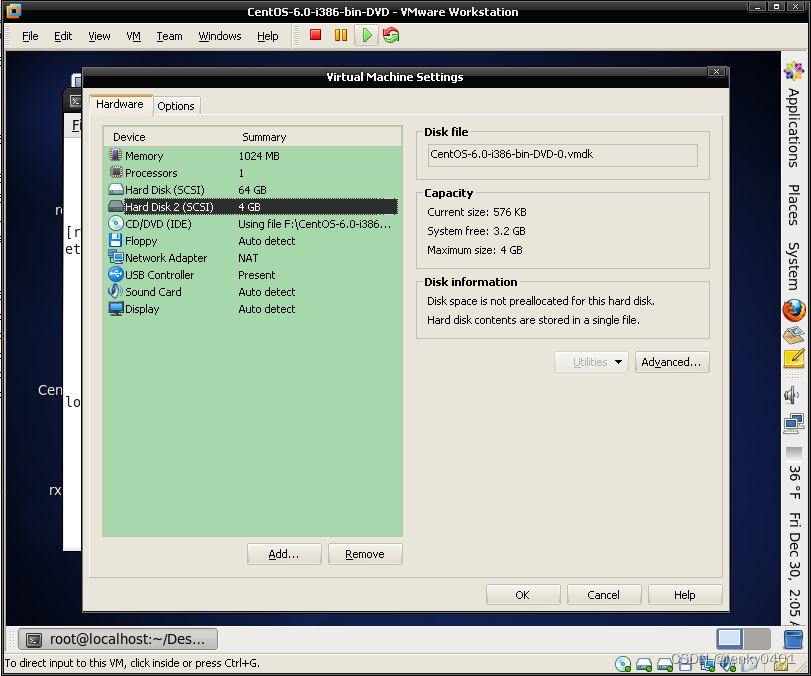Screen dimensions: 811x676
Task: Open the Windows menu
Action: [220, 36]
